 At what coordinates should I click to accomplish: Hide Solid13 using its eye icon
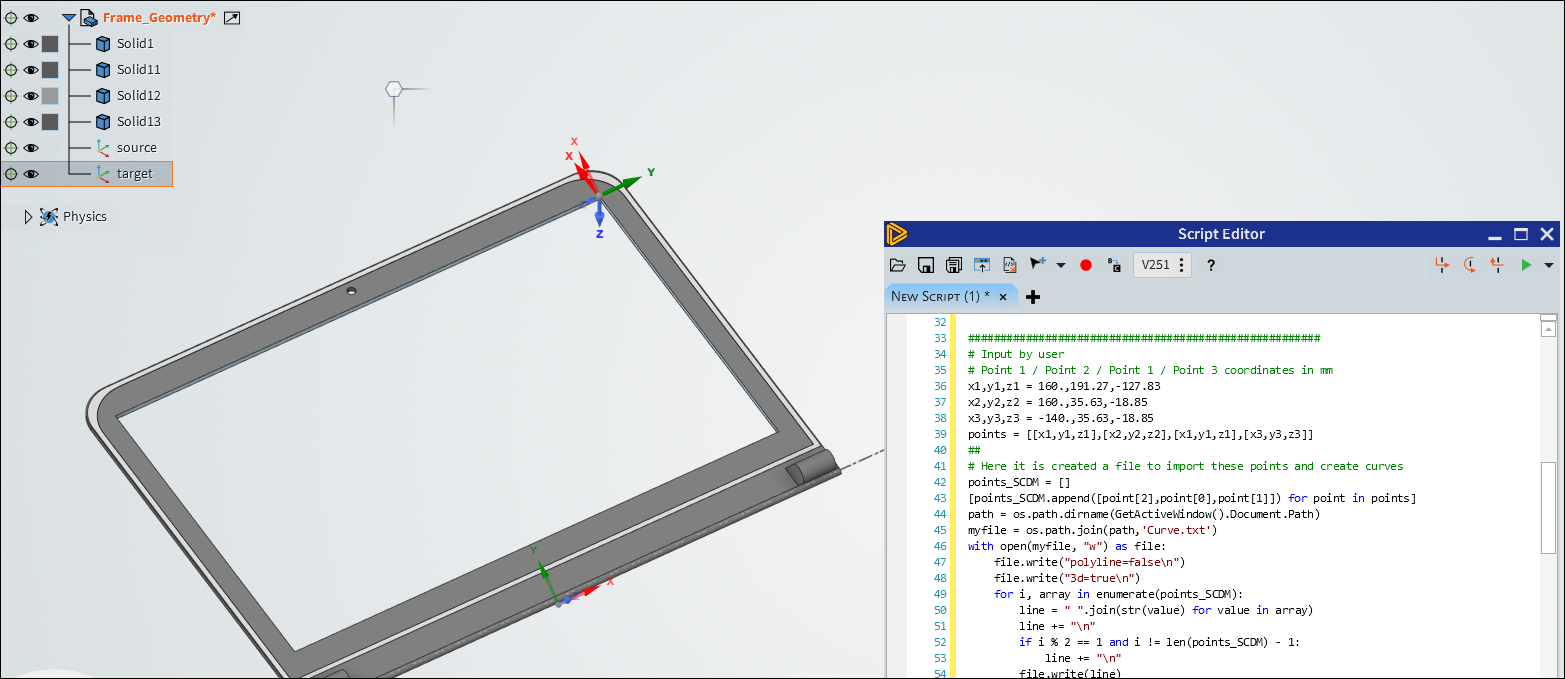point(31,122)
